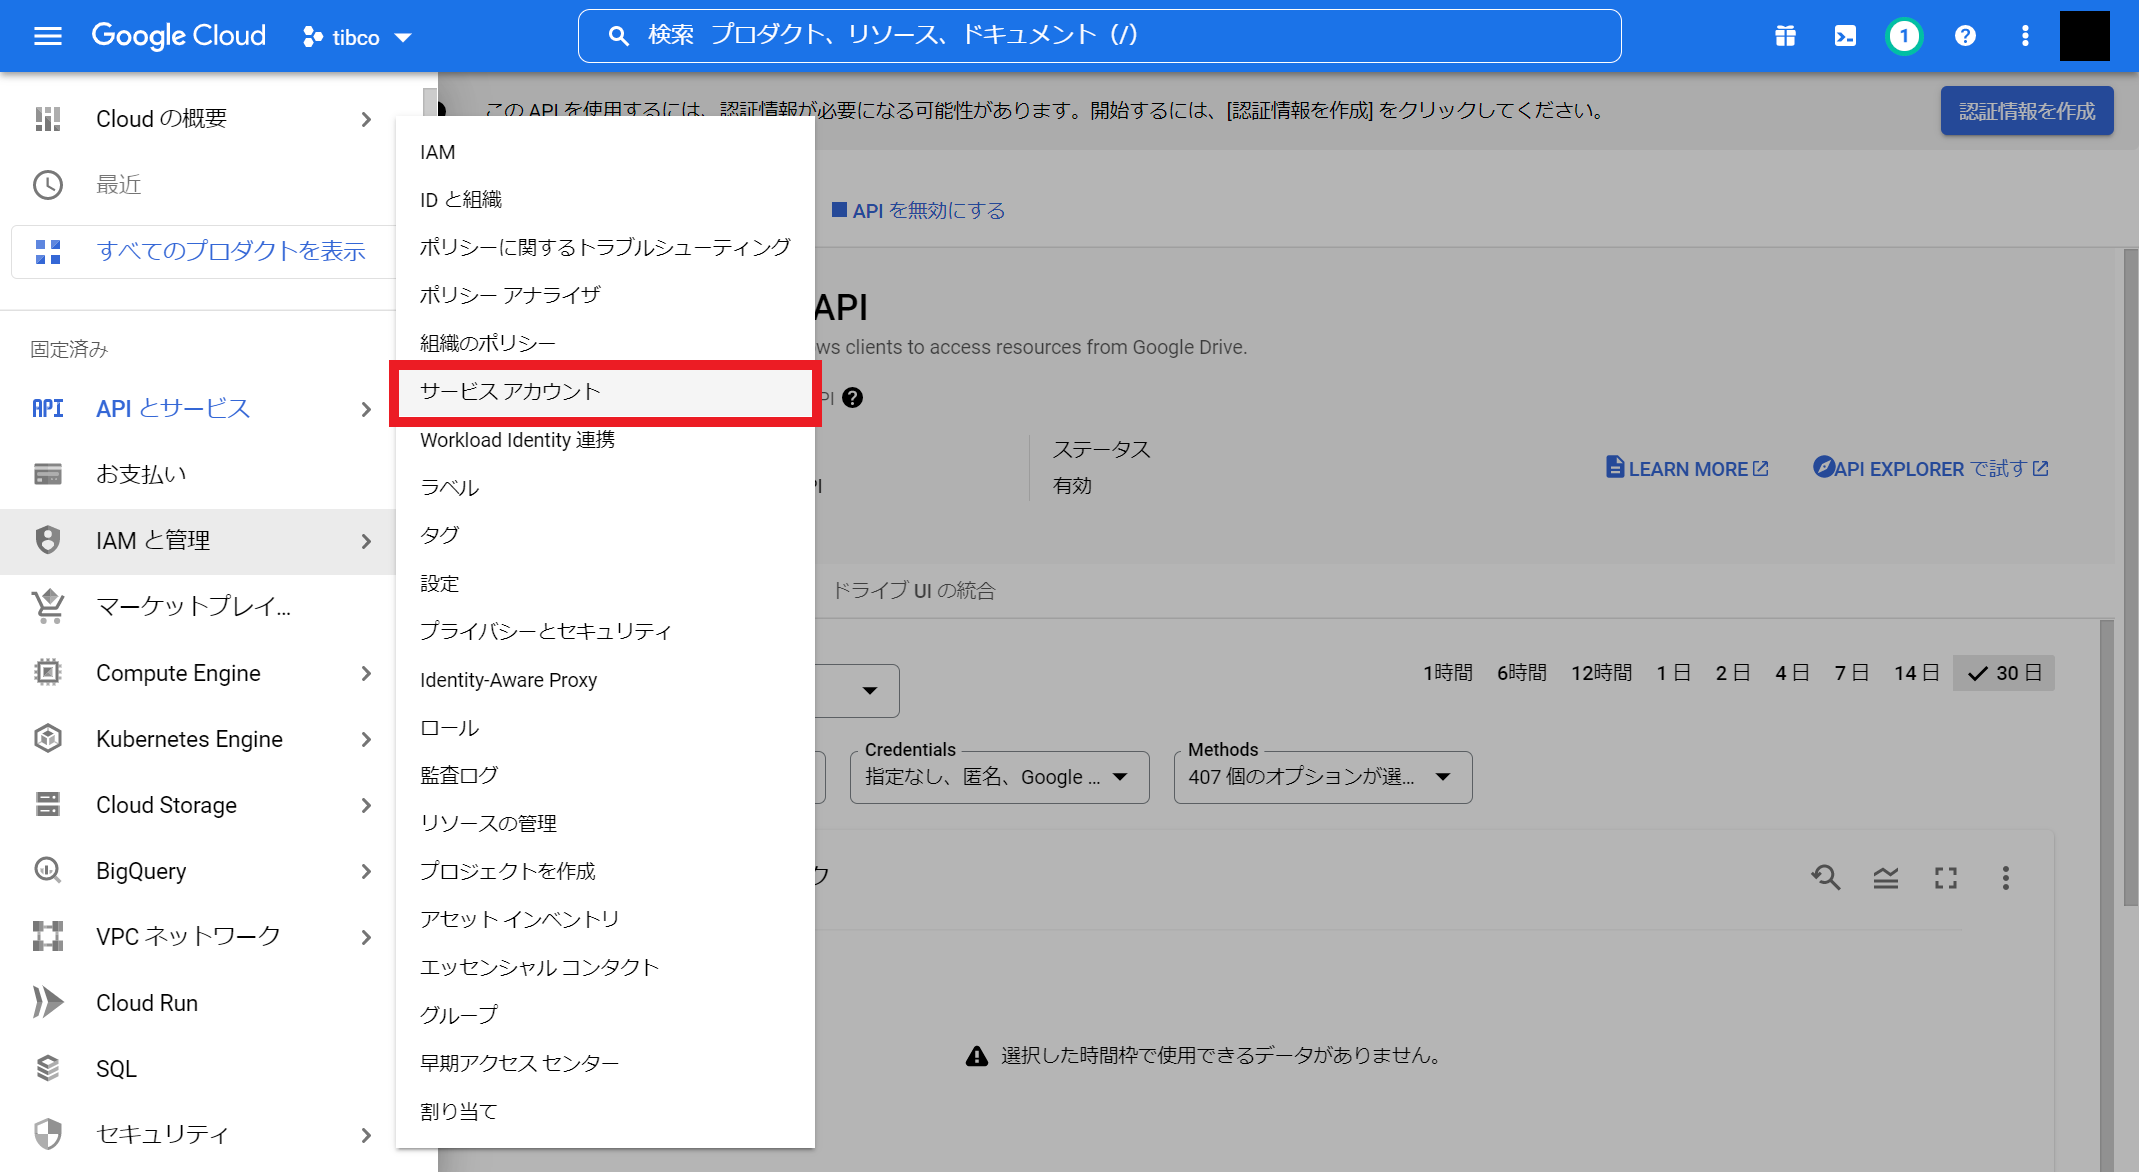This screenshot has height=1172, width=2139.
Task: Expand Kubernetes Engine submenu chevron
Action: (366, 739)
